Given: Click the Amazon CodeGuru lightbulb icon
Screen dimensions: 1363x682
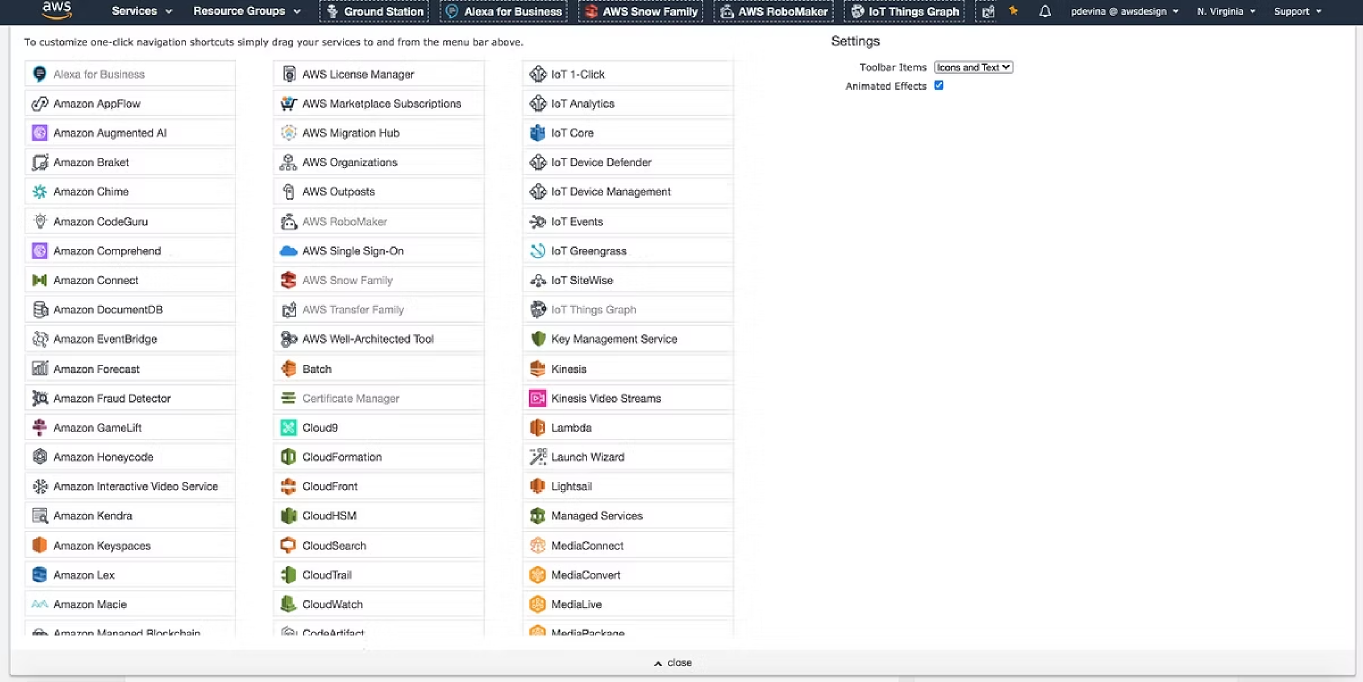Looking at the screenshot, I should (x=40, y=221).
